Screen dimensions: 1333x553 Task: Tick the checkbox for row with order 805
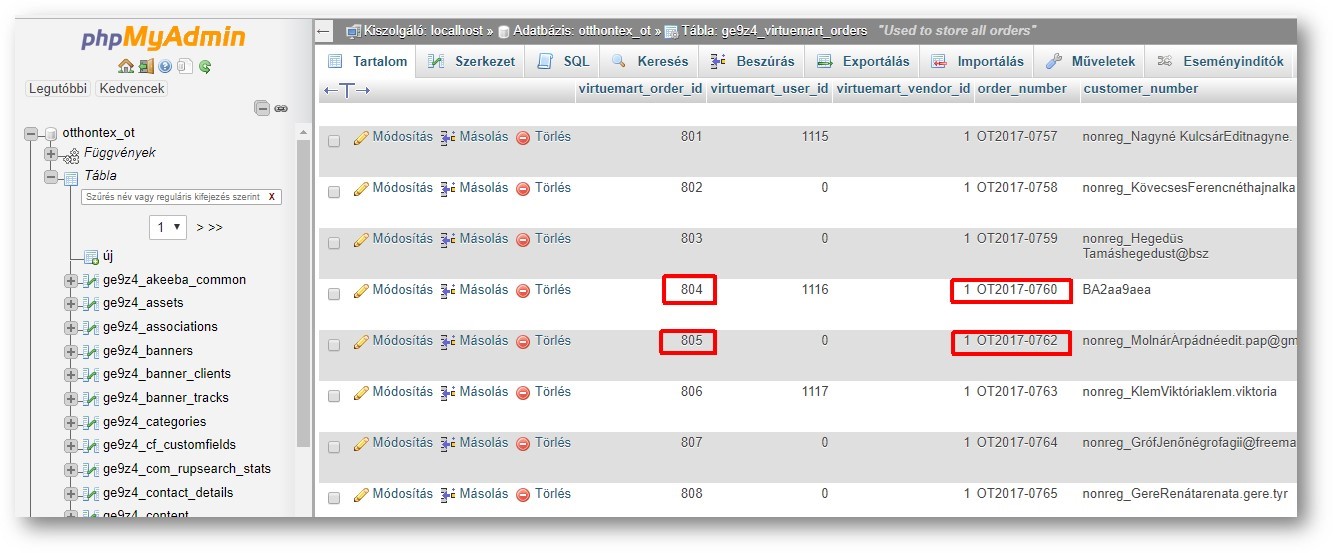(x=334, y=345)
